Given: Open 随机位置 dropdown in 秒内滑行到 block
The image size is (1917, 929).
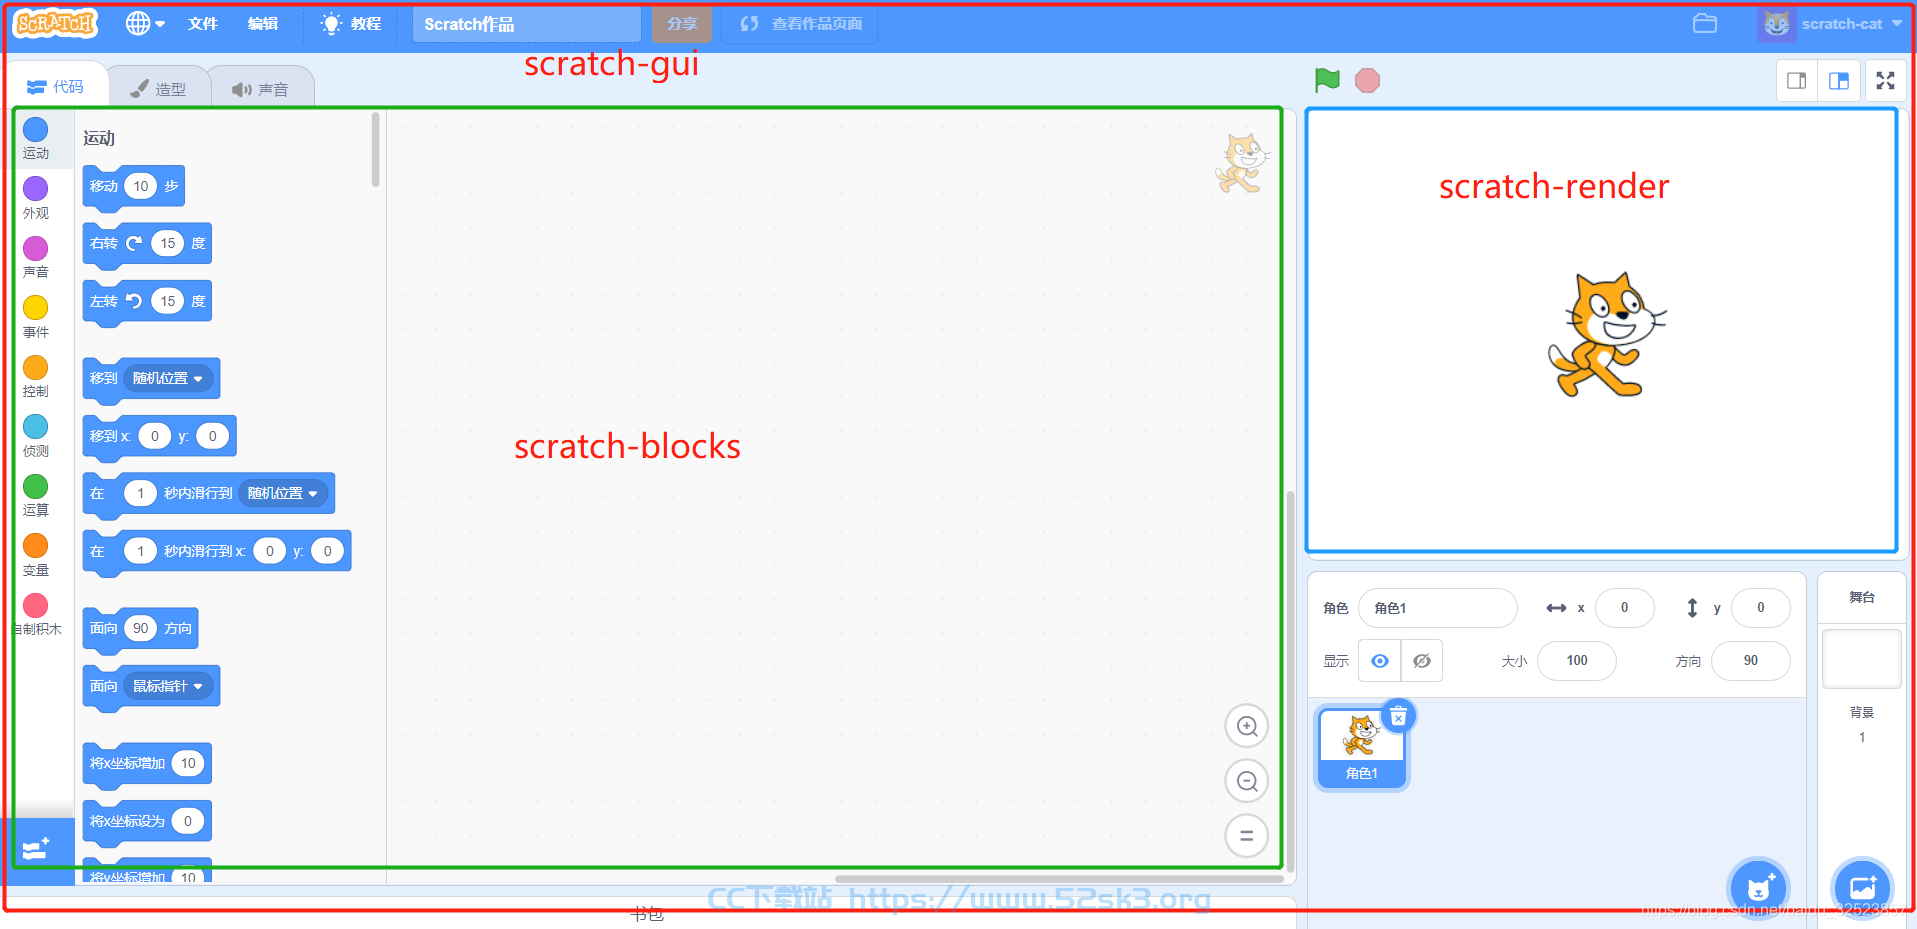Looking at the screenshot, I should (x=283, y=493).
